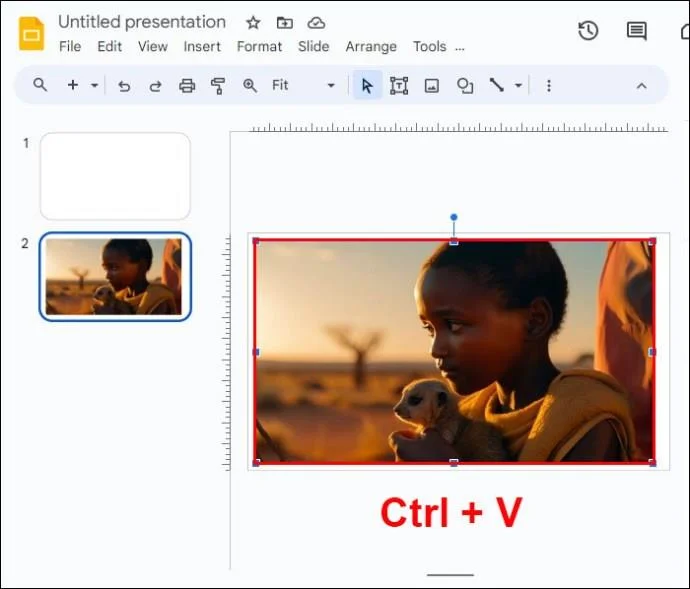This screenshot has width=690, height=589.
Task: Open version history clock icon
Action: point(588,31)
